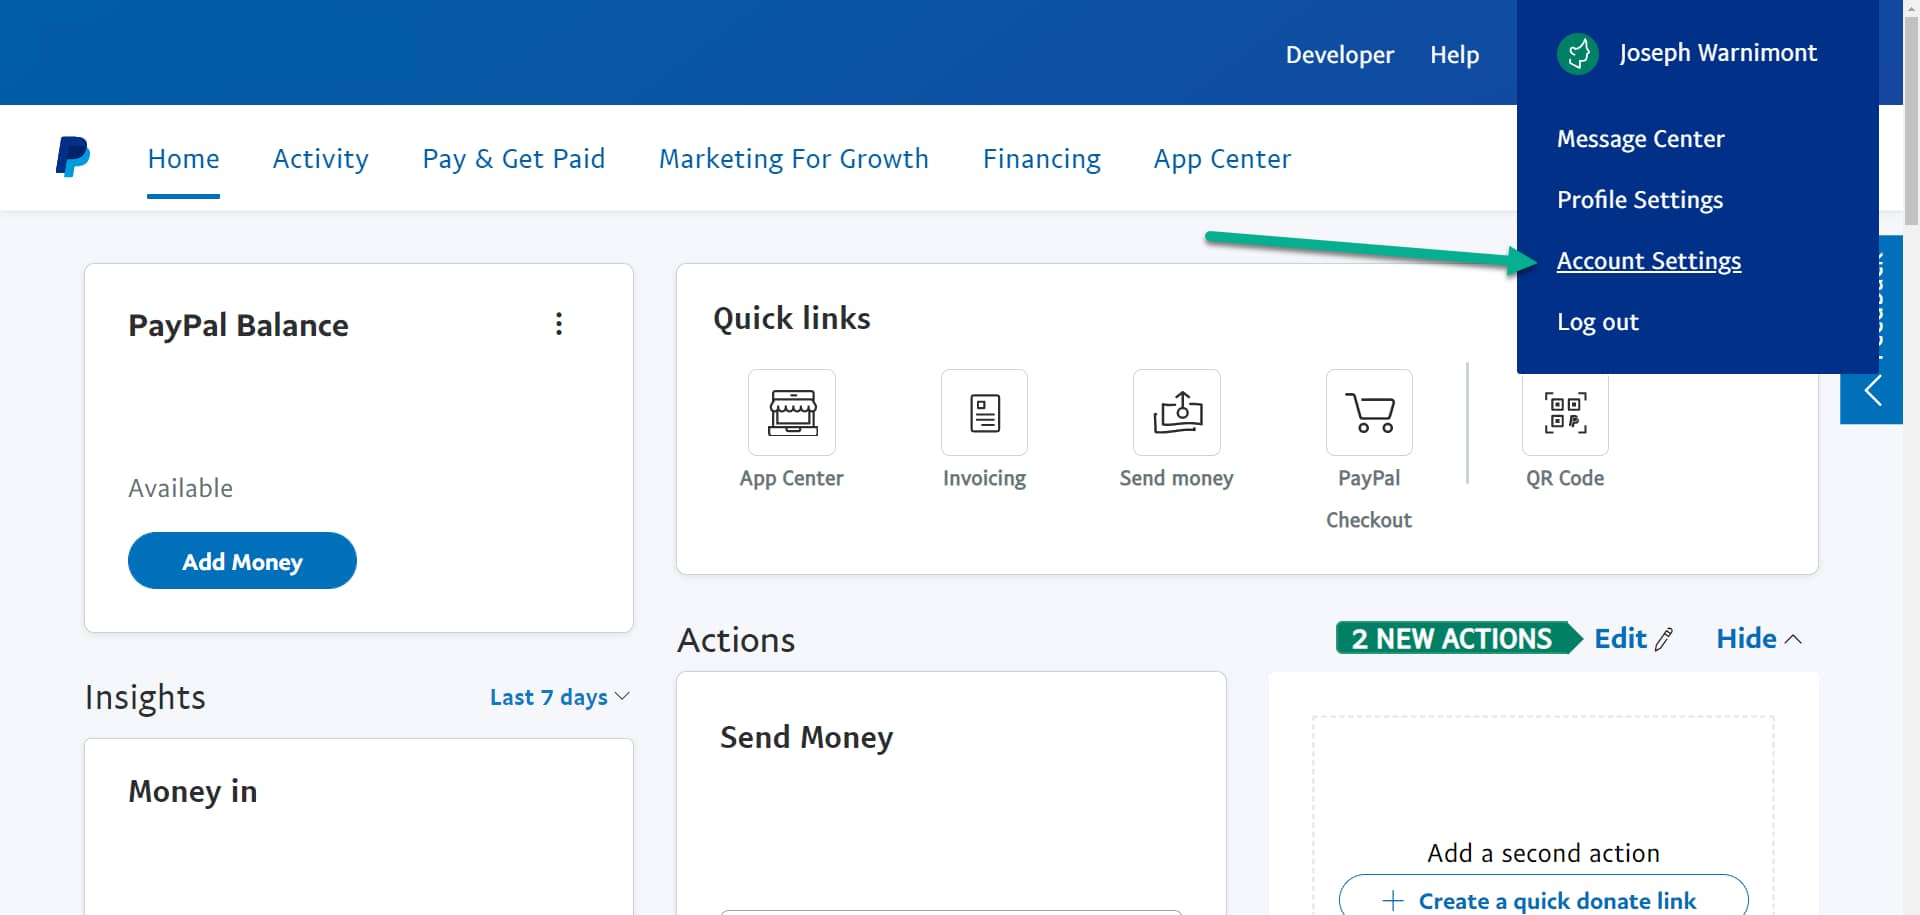Open PayPal Balance three-dot options menu
Image resolution: width=1920 pixels, height=915 pixels.
(x=559, y=324)
